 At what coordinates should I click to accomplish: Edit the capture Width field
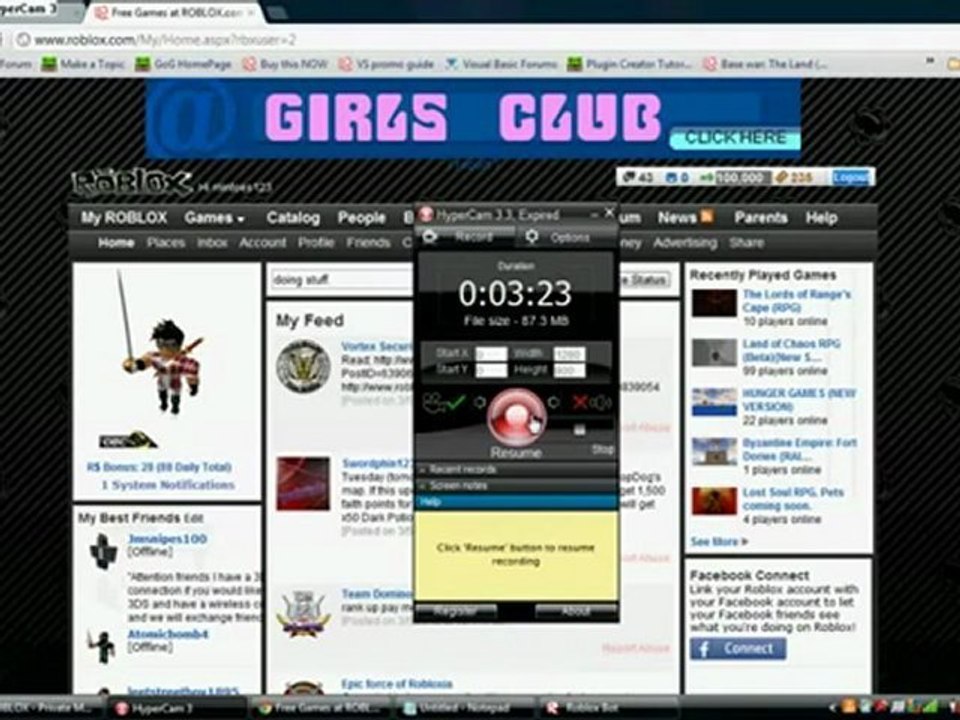[x=569, y=354]
